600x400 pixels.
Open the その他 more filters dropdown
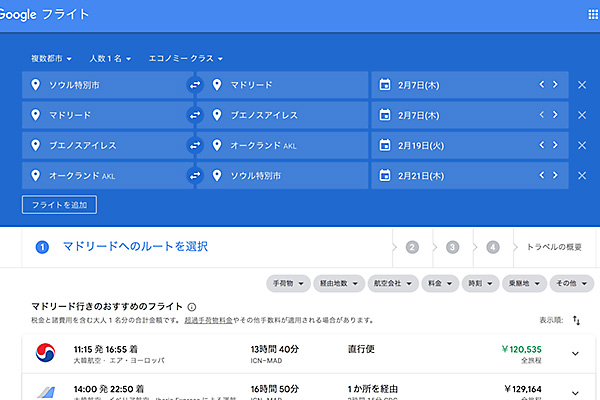tap(572, 283)
